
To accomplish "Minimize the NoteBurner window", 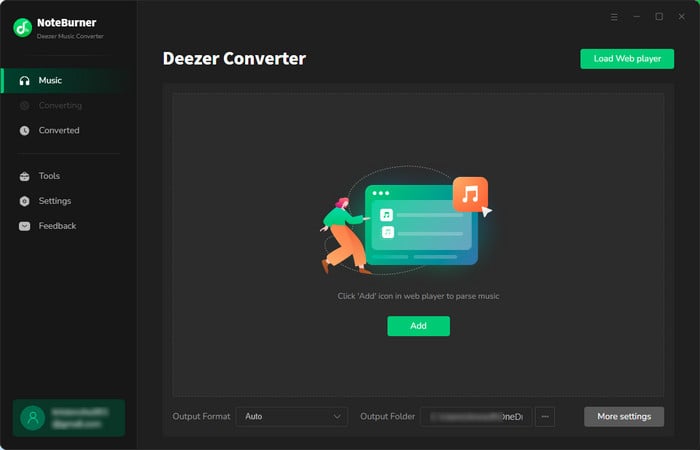I will (x=637, y=17).
